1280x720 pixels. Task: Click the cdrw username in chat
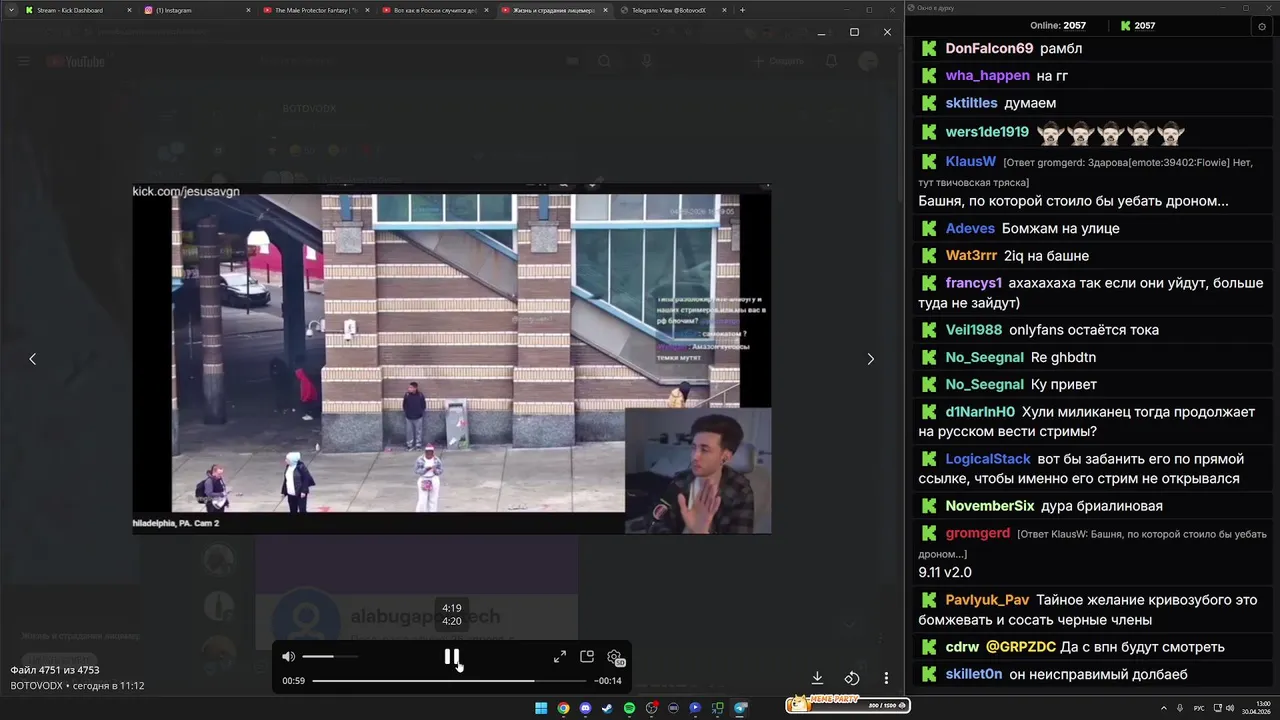tap(962, 647)
